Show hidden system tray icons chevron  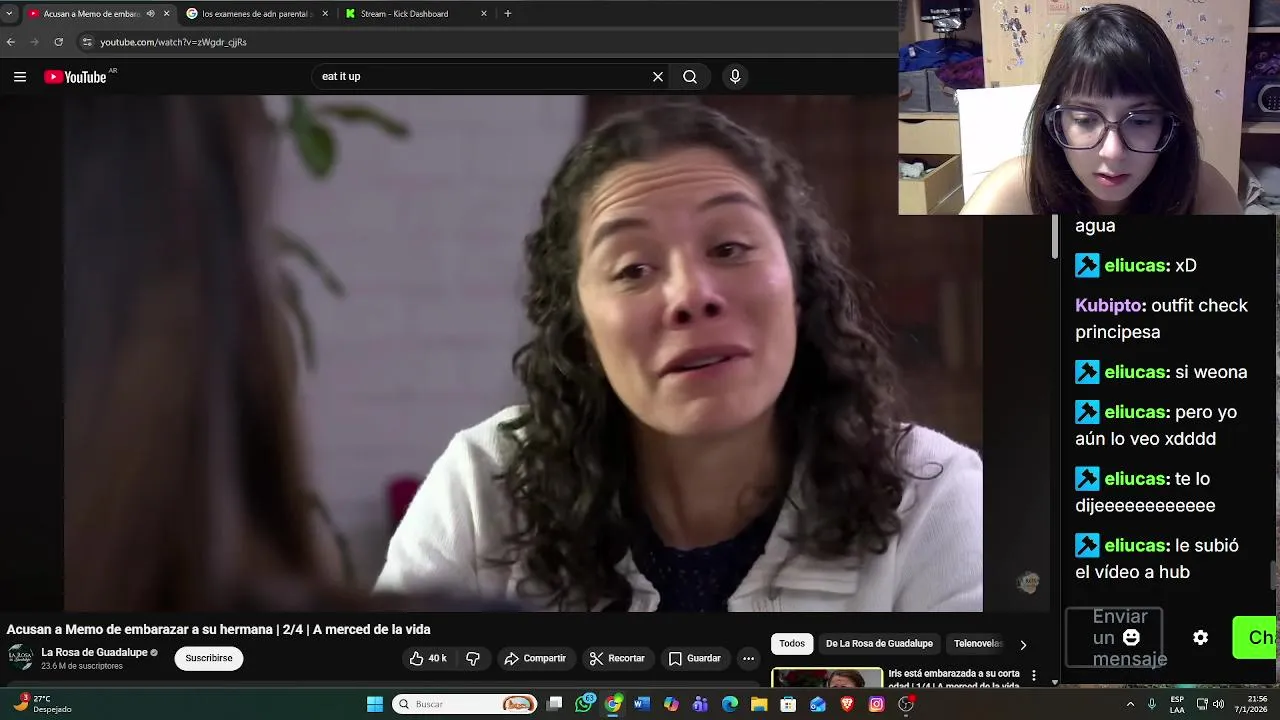(x=1130, y=704)
